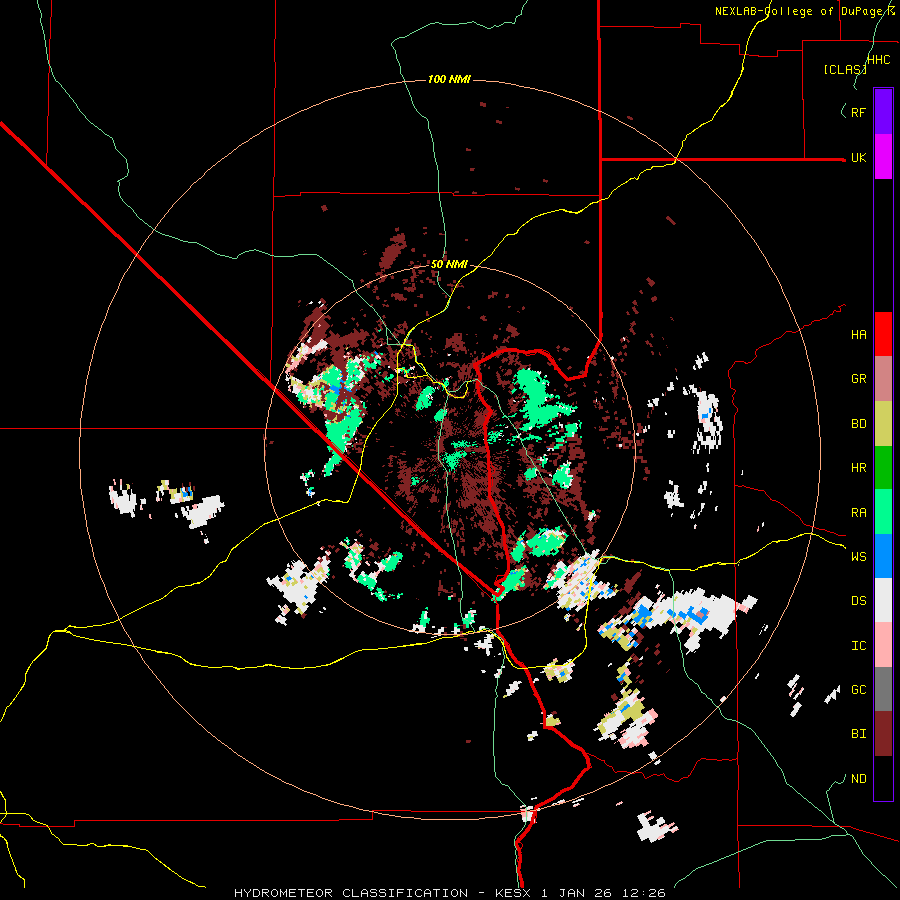This screenshot has height=900, width=900.
Task: Select the 'DS' legend label
Action: tap(858, 601)
